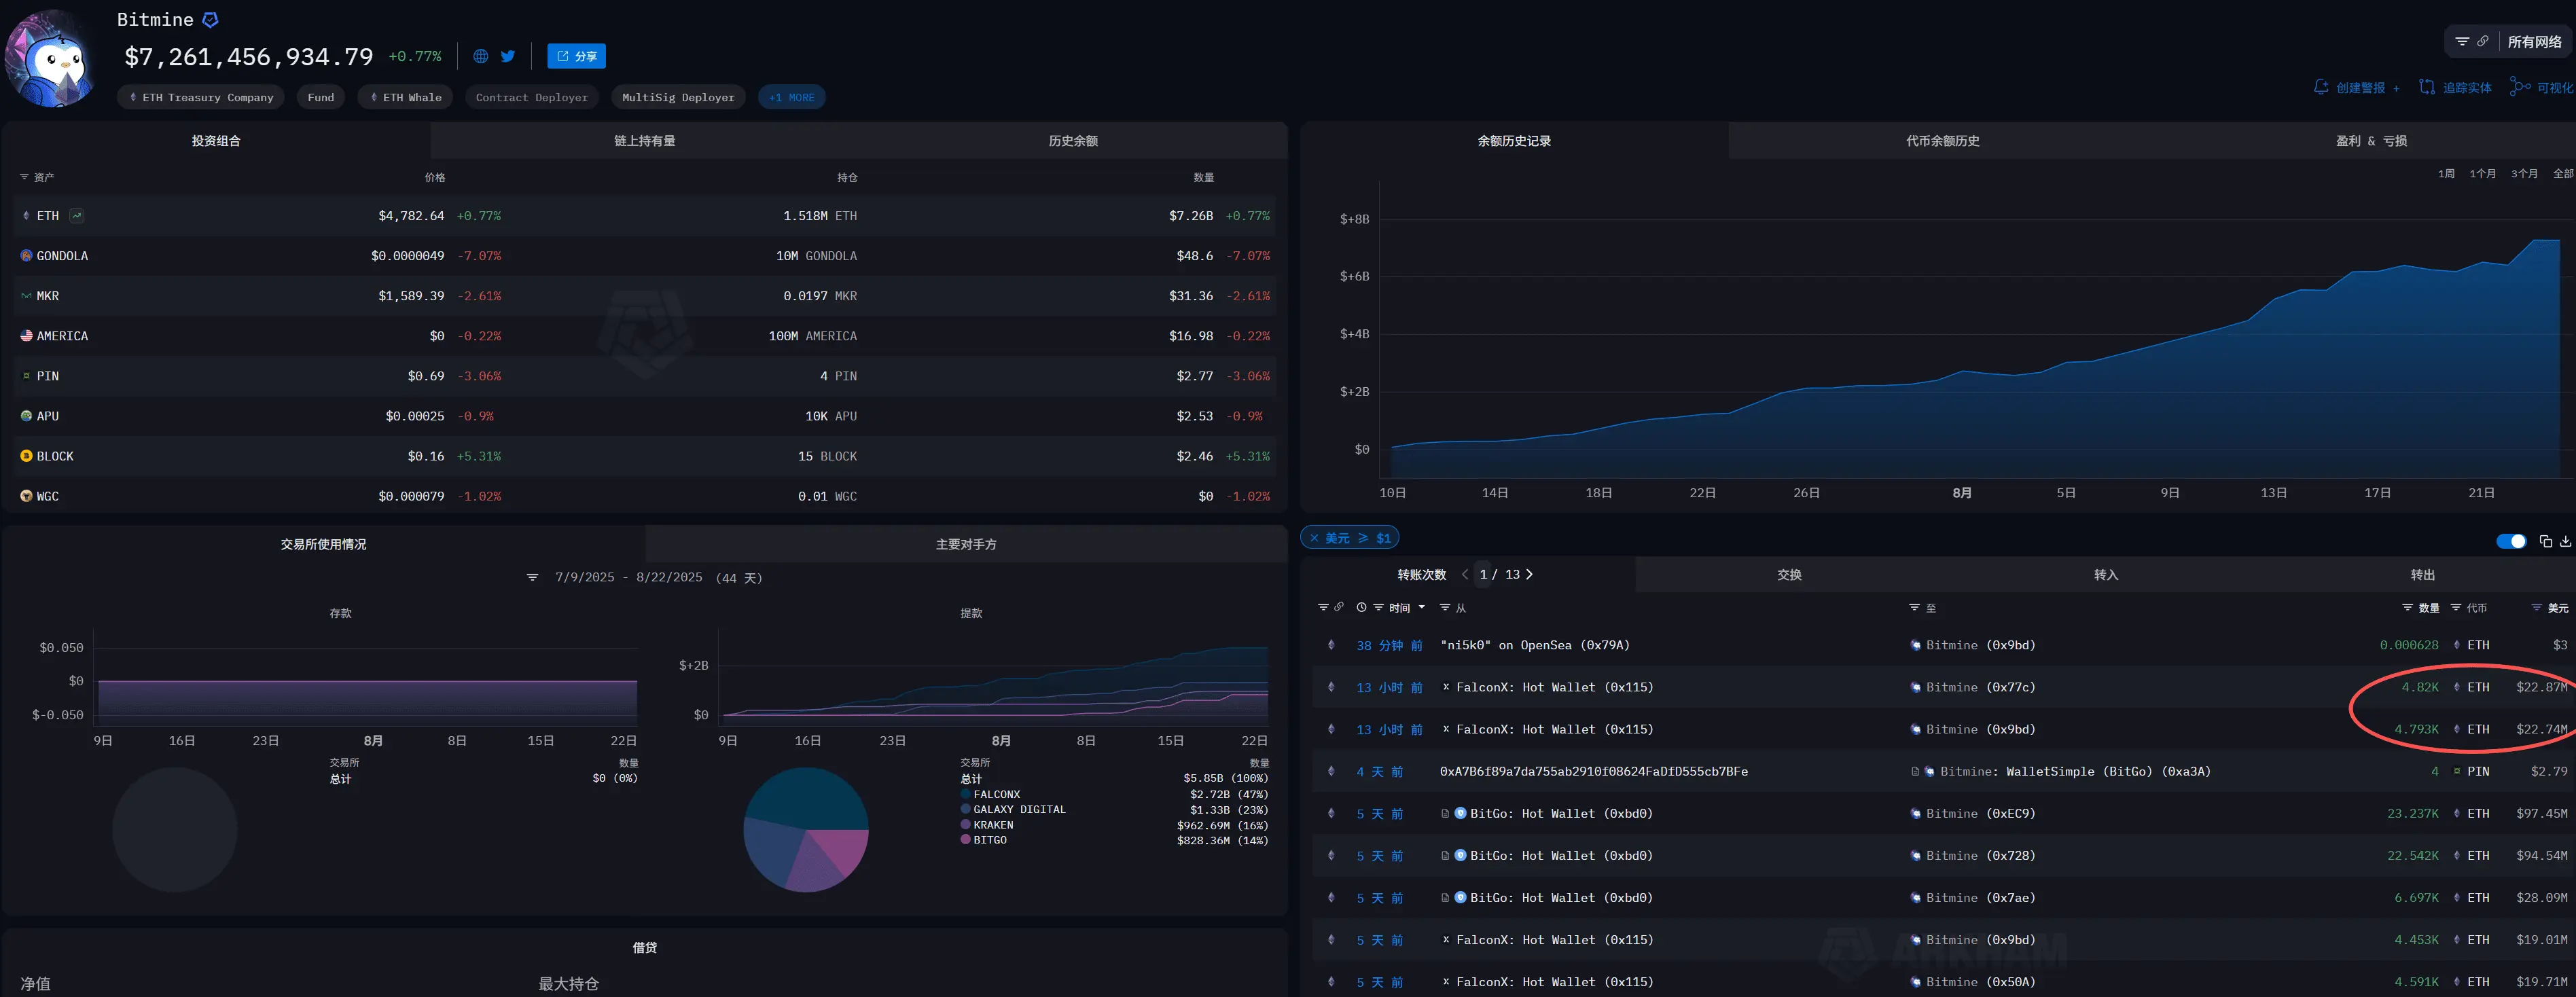Click the Contract Deployer tag
The image size is (2576, 997).
click(532, 97)
